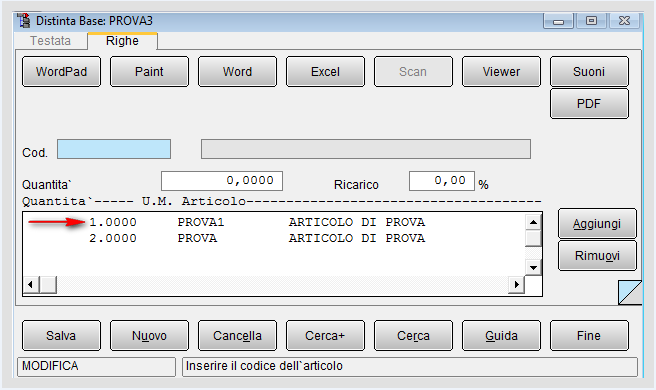Click the list scroll right arrow

click(x=516, y=285)
